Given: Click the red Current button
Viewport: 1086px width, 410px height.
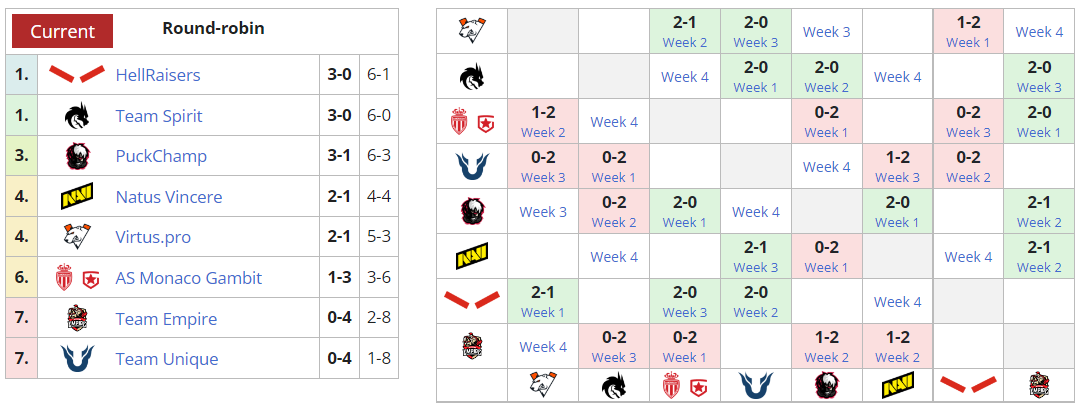Looking at the screenshot, I should (62, 31).
